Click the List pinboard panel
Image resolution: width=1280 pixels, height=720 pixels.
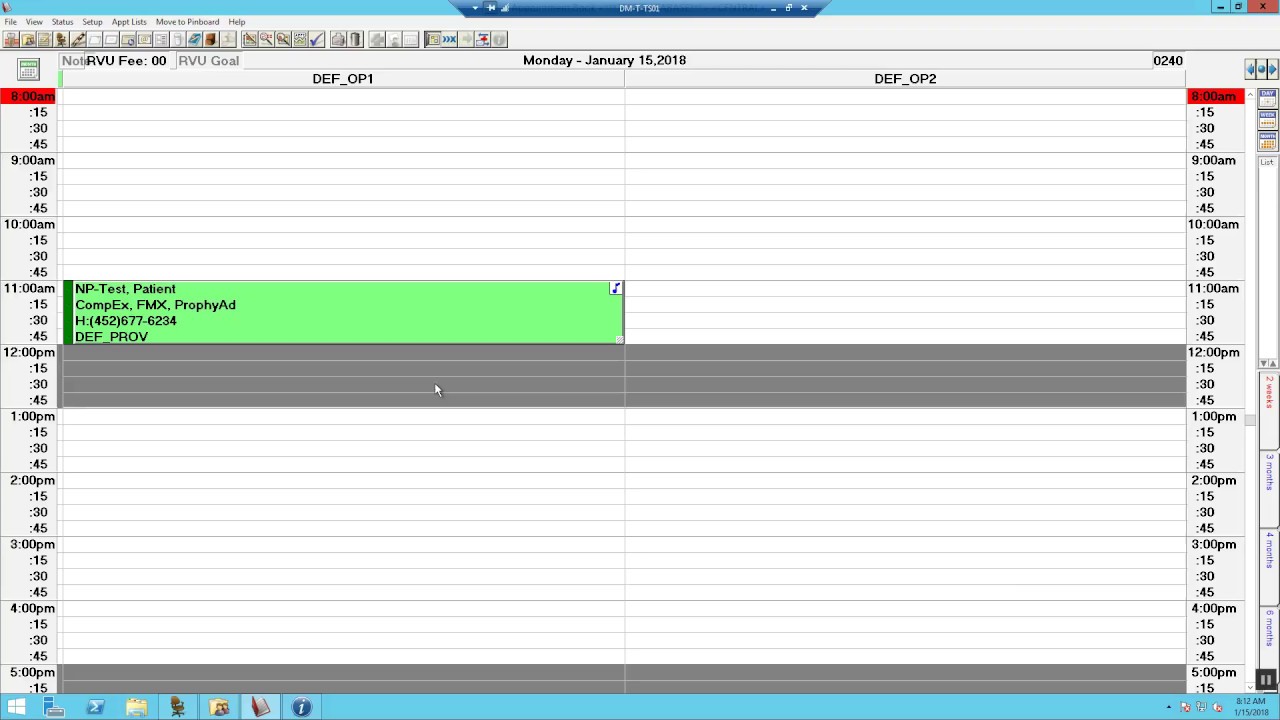[x=1267, y=260]
